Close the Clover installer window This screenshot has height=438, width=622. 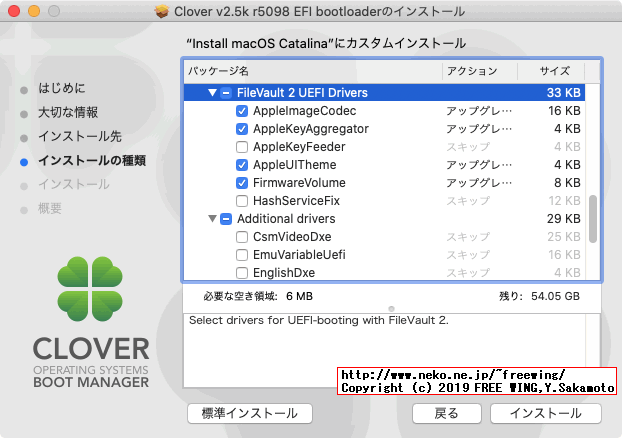pos(14,11)
